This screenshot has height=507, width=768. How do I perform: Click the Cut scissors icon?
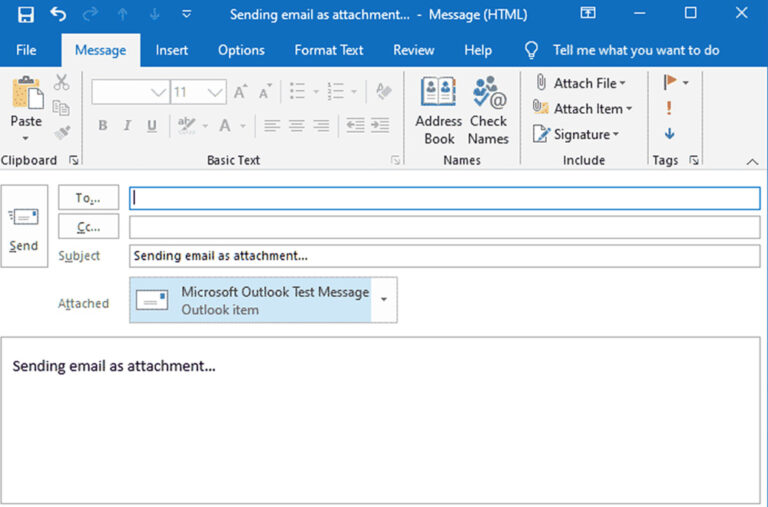[62, 83]
